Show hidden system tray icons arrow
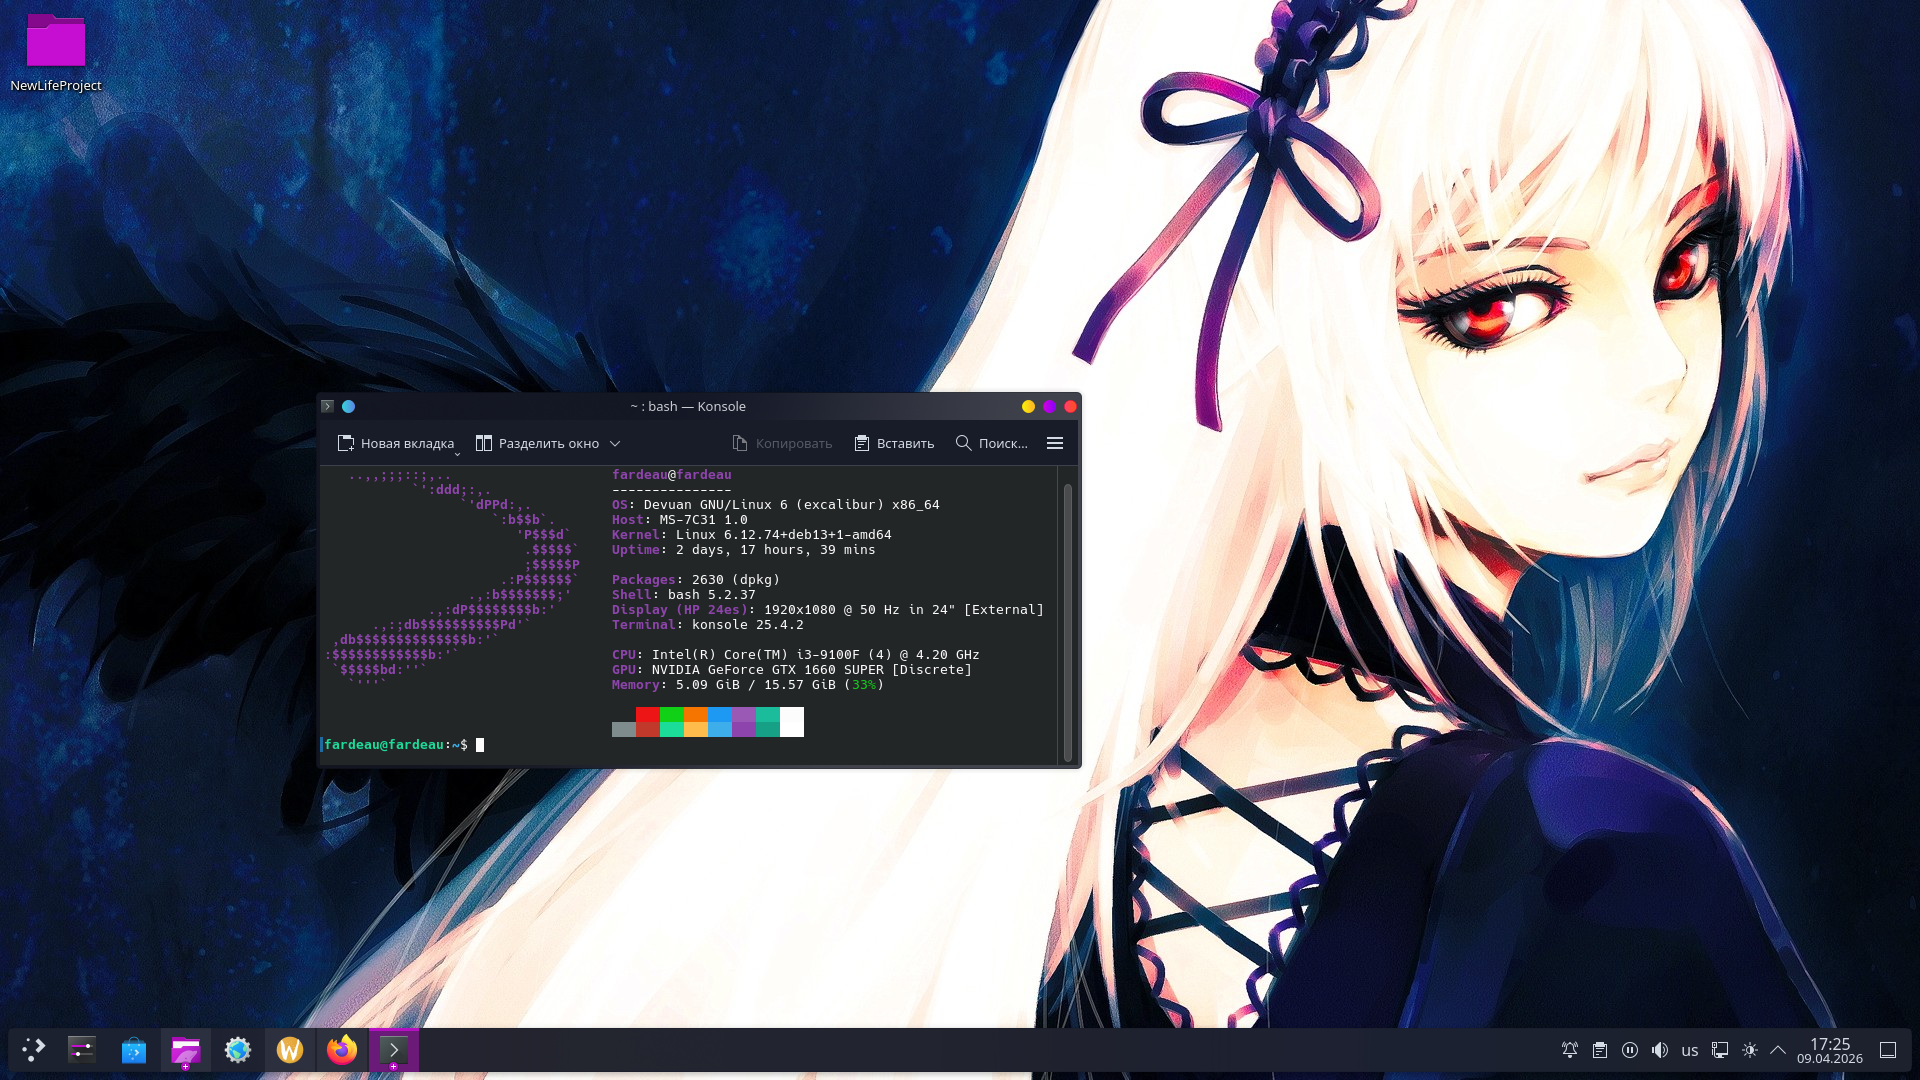Viewport: 1920px width, 1080px height. pos(1778,1050)
